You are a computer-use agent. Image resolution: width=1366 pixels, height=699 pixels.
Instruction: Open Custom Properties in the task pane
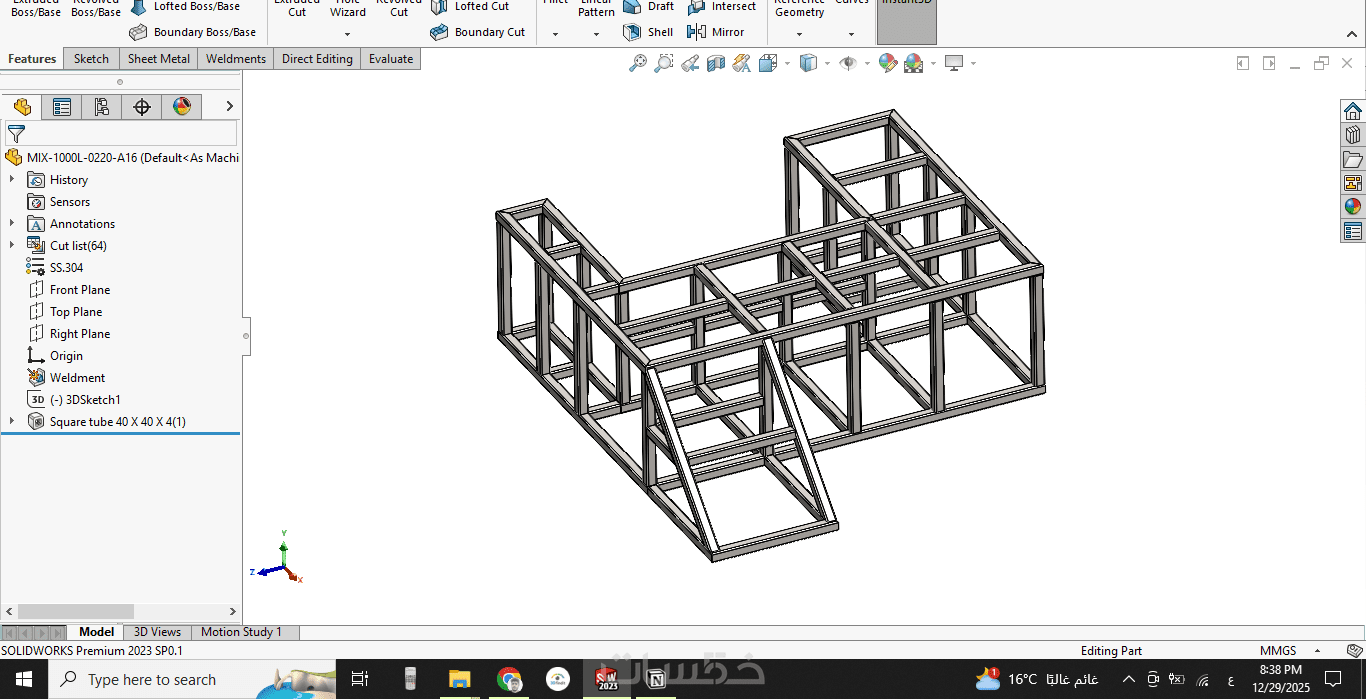(x=1353, y=231)
